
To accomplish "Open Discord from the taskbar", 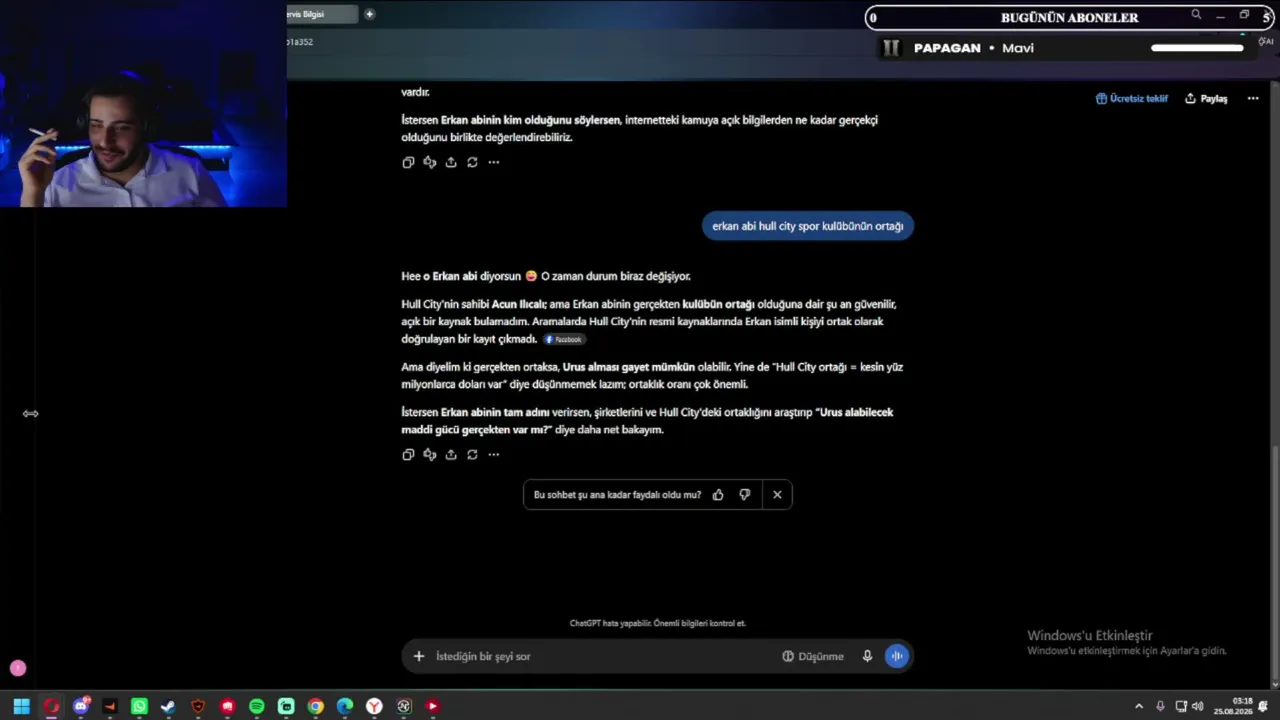I will (81, 707).
